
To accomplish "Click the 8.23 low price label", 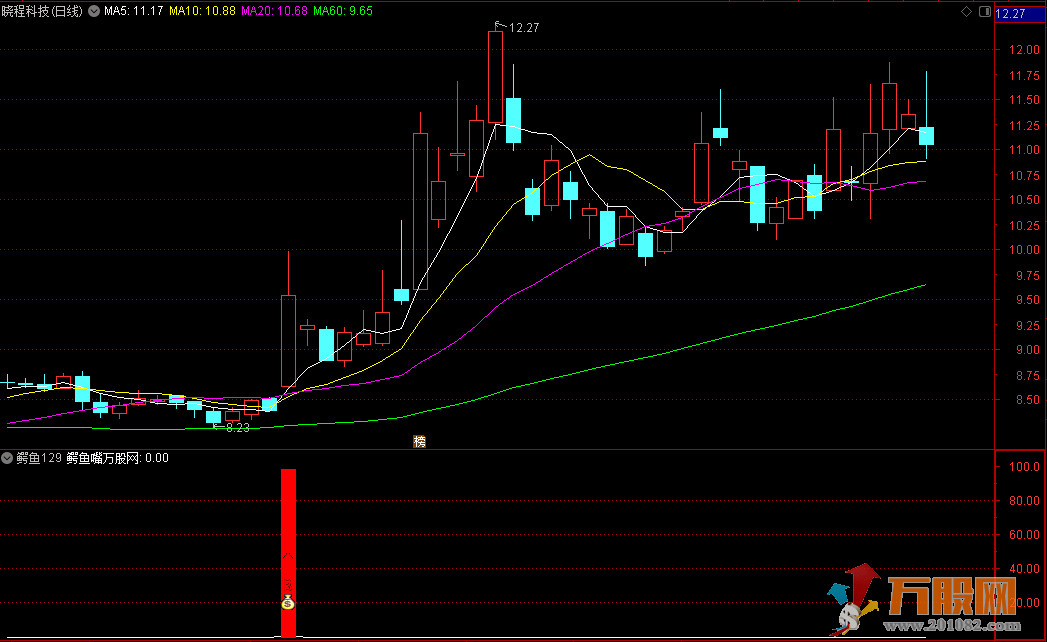I will [x=238, y=428].
